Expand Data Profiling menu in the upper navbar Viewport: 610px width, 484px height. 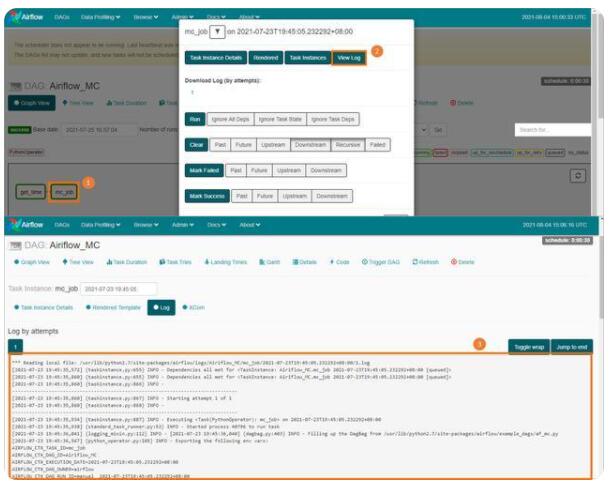[x=100, y=17]
